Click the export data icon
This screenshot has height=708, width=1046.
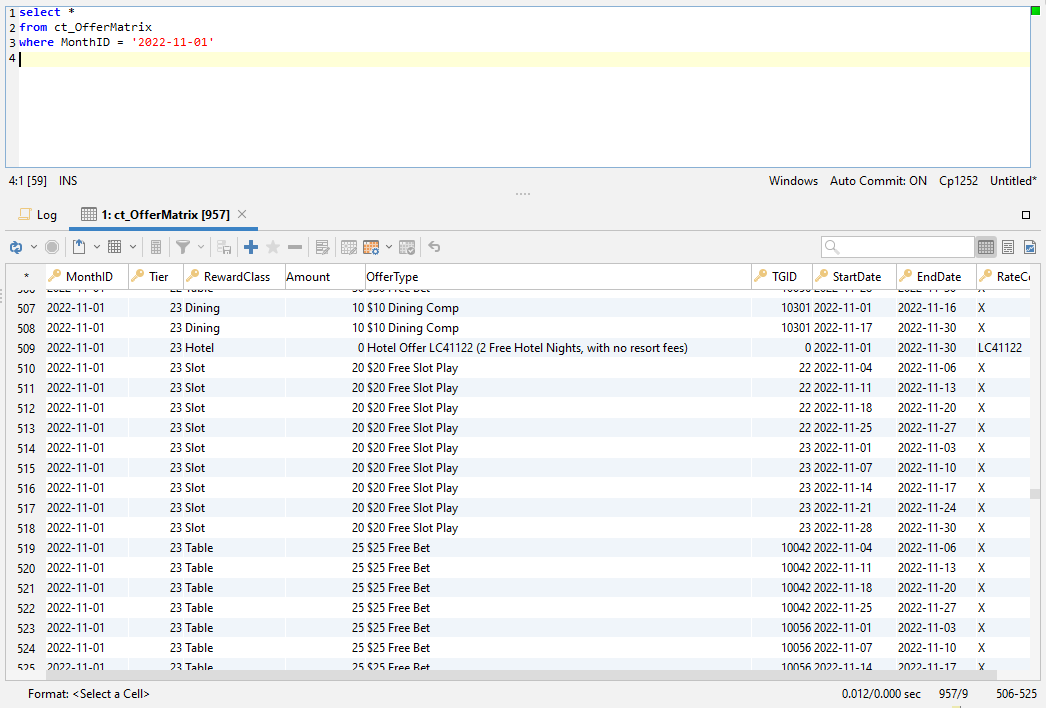click(x=78, y=247)
